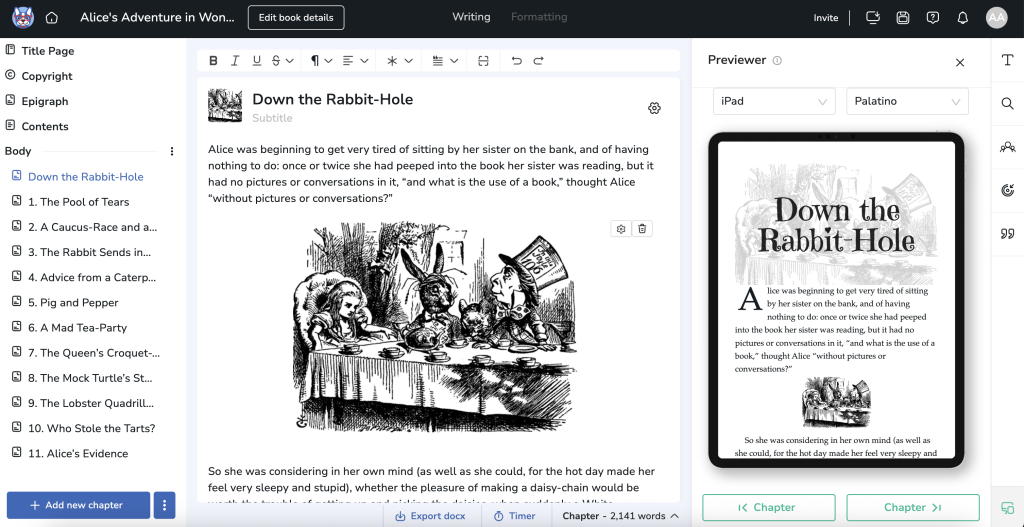
Task: Open chapter settings gear beside the title
Action: (x=654, y=108)
